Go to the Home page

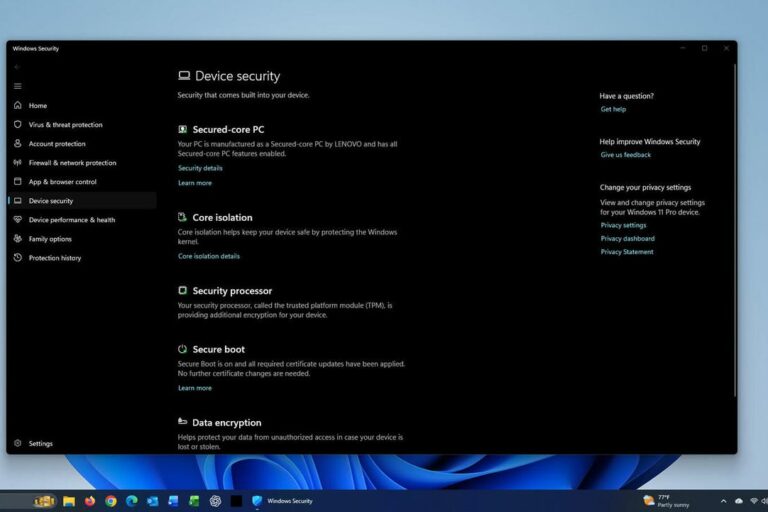37,105
